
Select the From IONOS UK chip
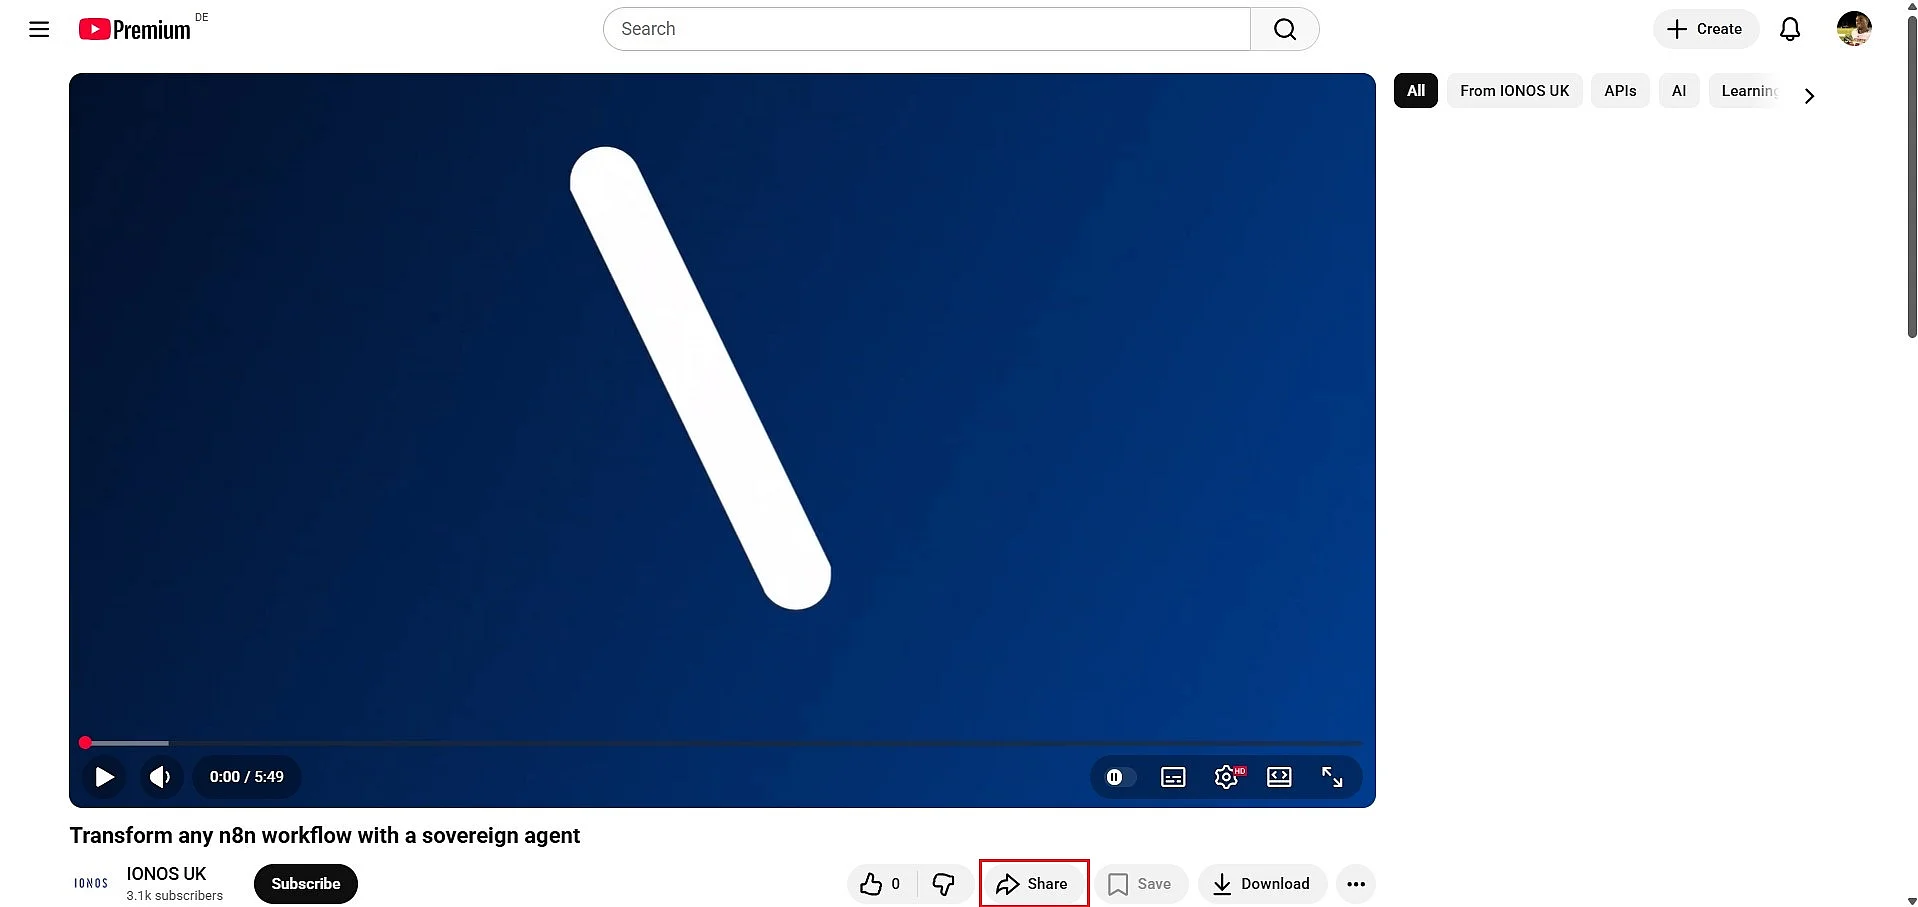(x=1515, y=91)
